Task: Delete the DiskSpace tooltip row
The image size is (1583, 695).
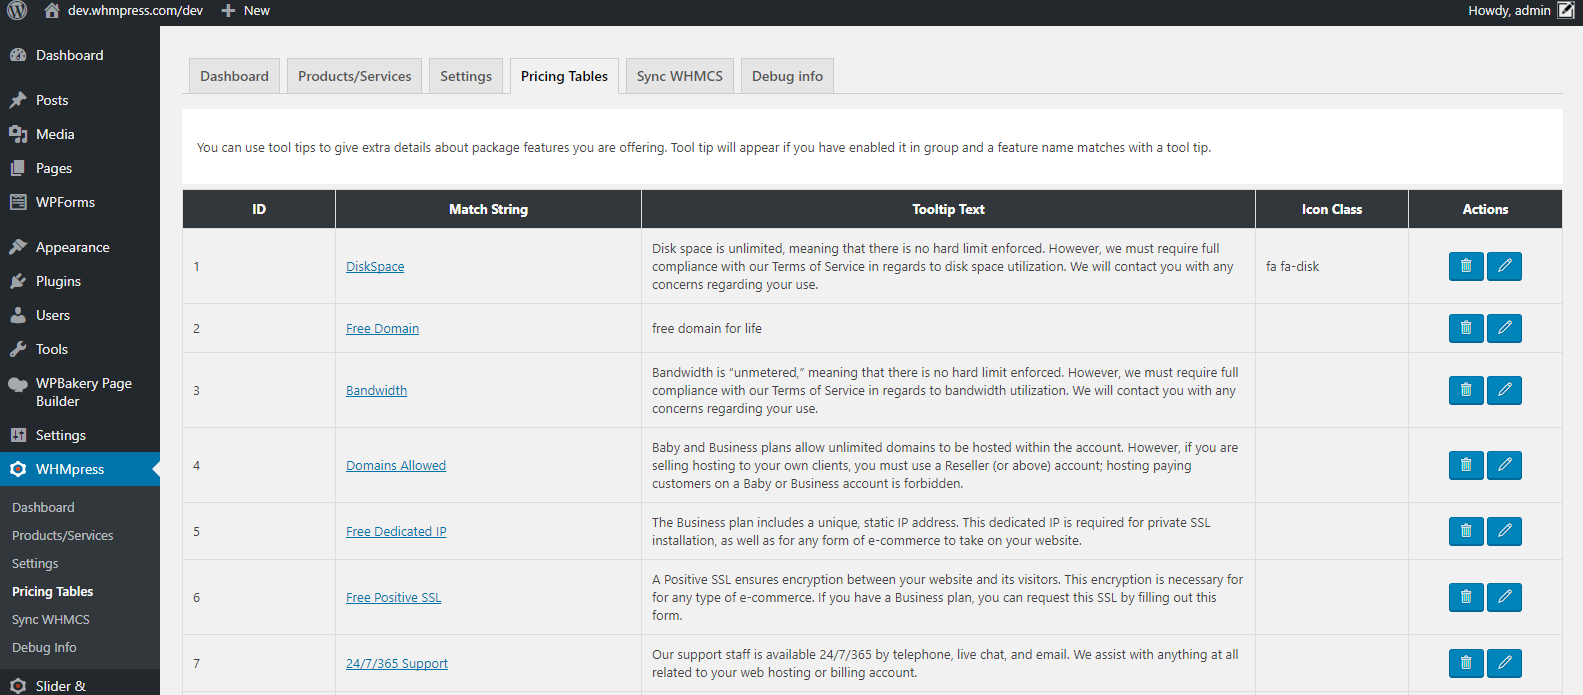Action: (x=1466, y=266)
